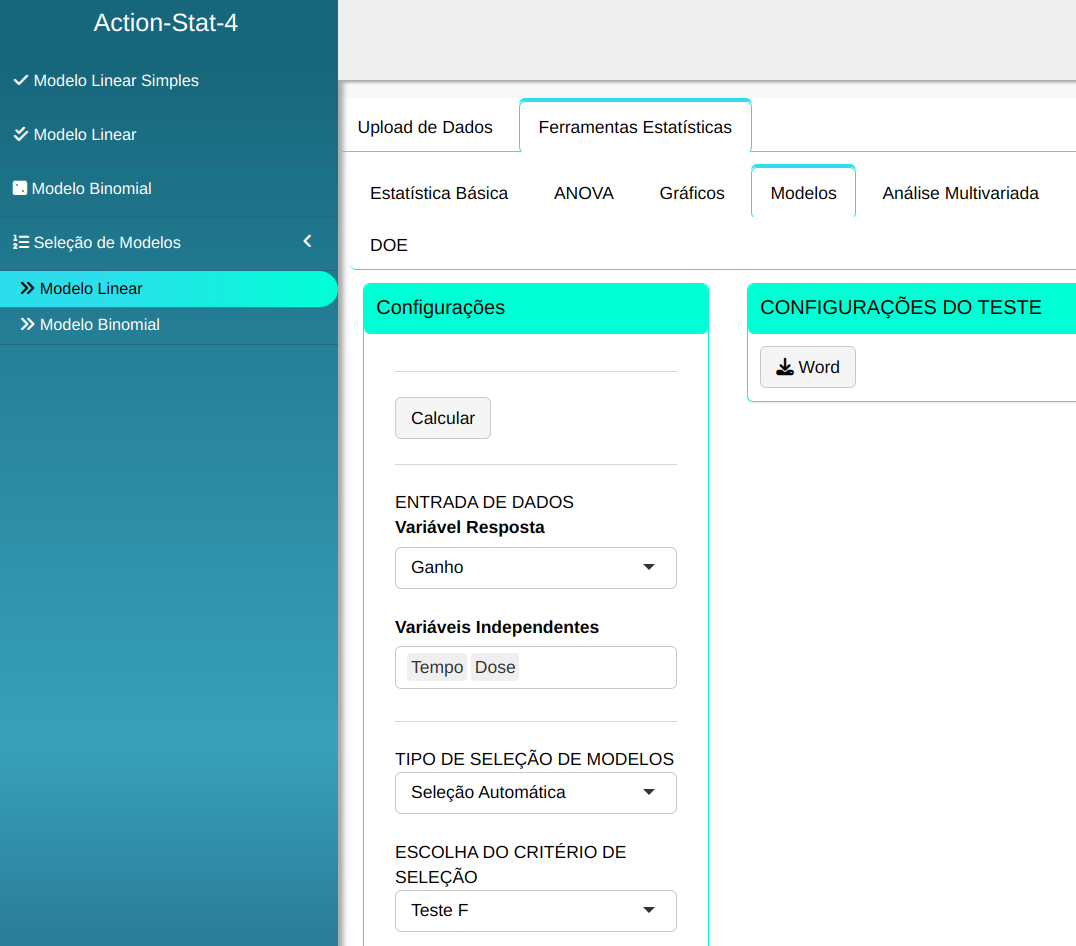1076x946 pixels.
Task: Click the dice icon beside Modelo Binomial
Action: point(19,188)
